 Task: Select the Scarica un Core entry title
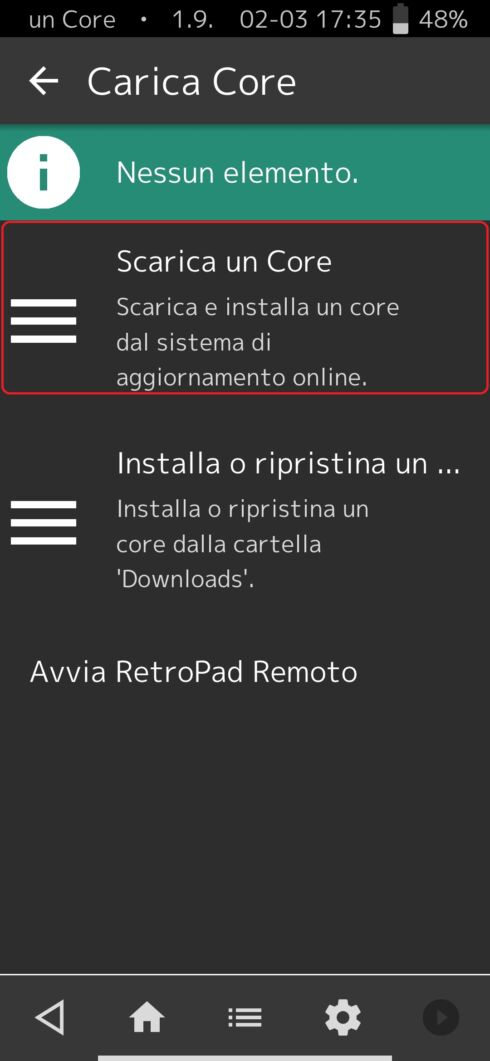tap(224, 261)
